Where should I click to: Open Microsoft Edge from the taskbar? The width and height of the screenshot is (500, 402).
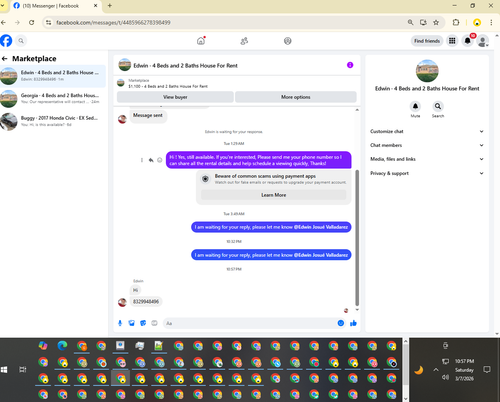coord(62,346)
